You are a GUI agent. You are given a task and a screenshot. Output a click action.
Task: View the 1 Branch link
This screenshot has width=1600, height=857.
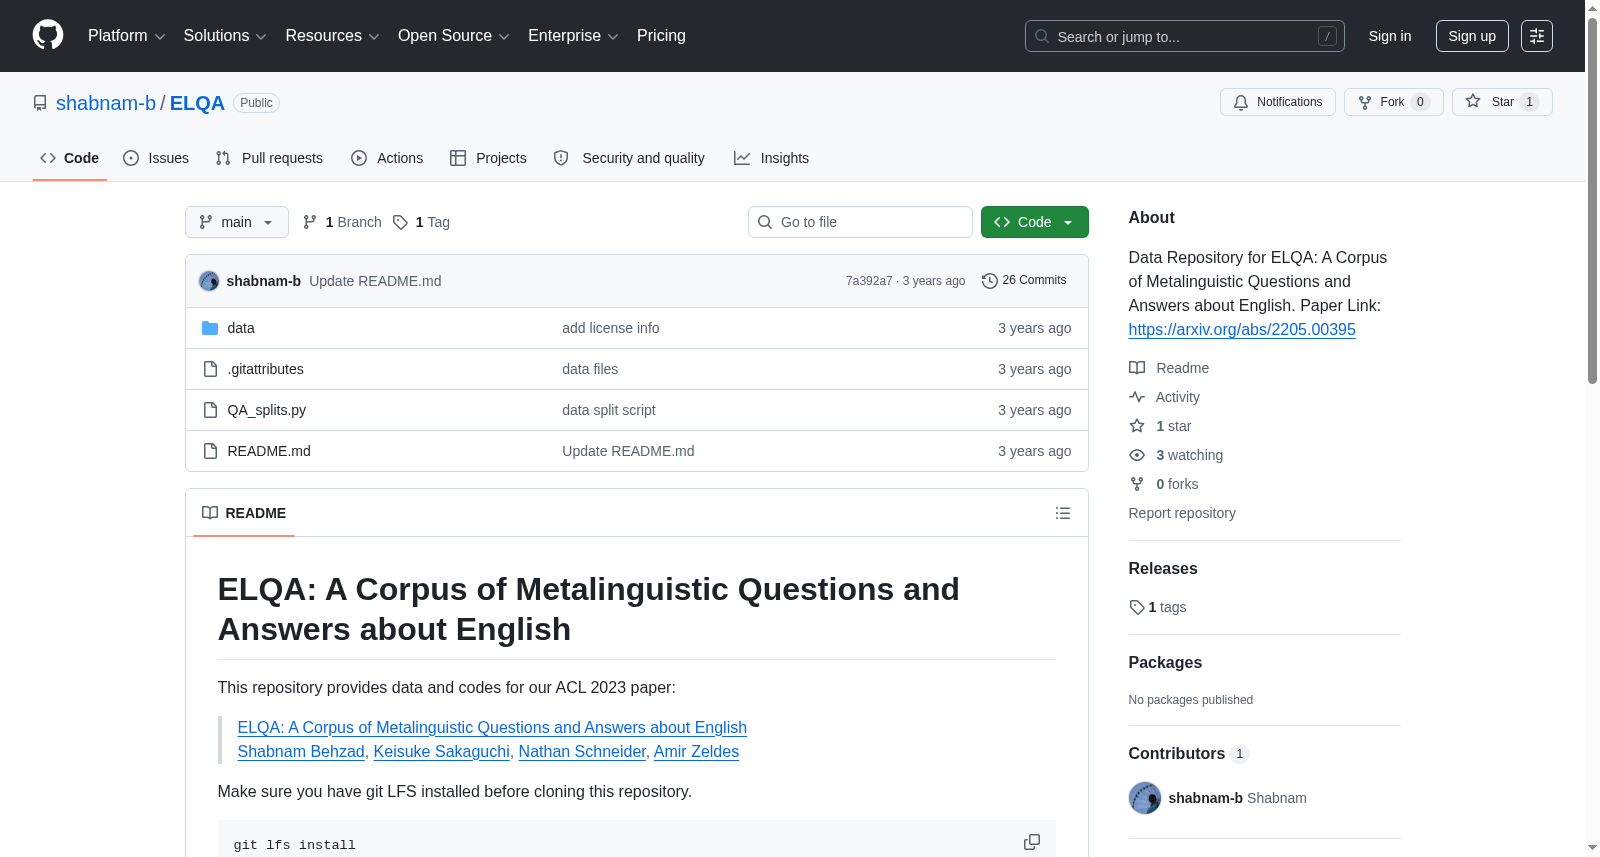pyautogui.click(x=342, y=222)
